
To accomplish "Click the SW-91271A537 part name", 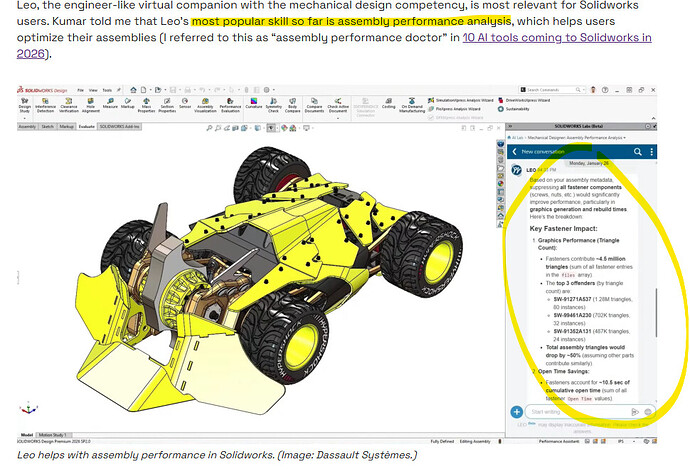I will tap(572, 299).
